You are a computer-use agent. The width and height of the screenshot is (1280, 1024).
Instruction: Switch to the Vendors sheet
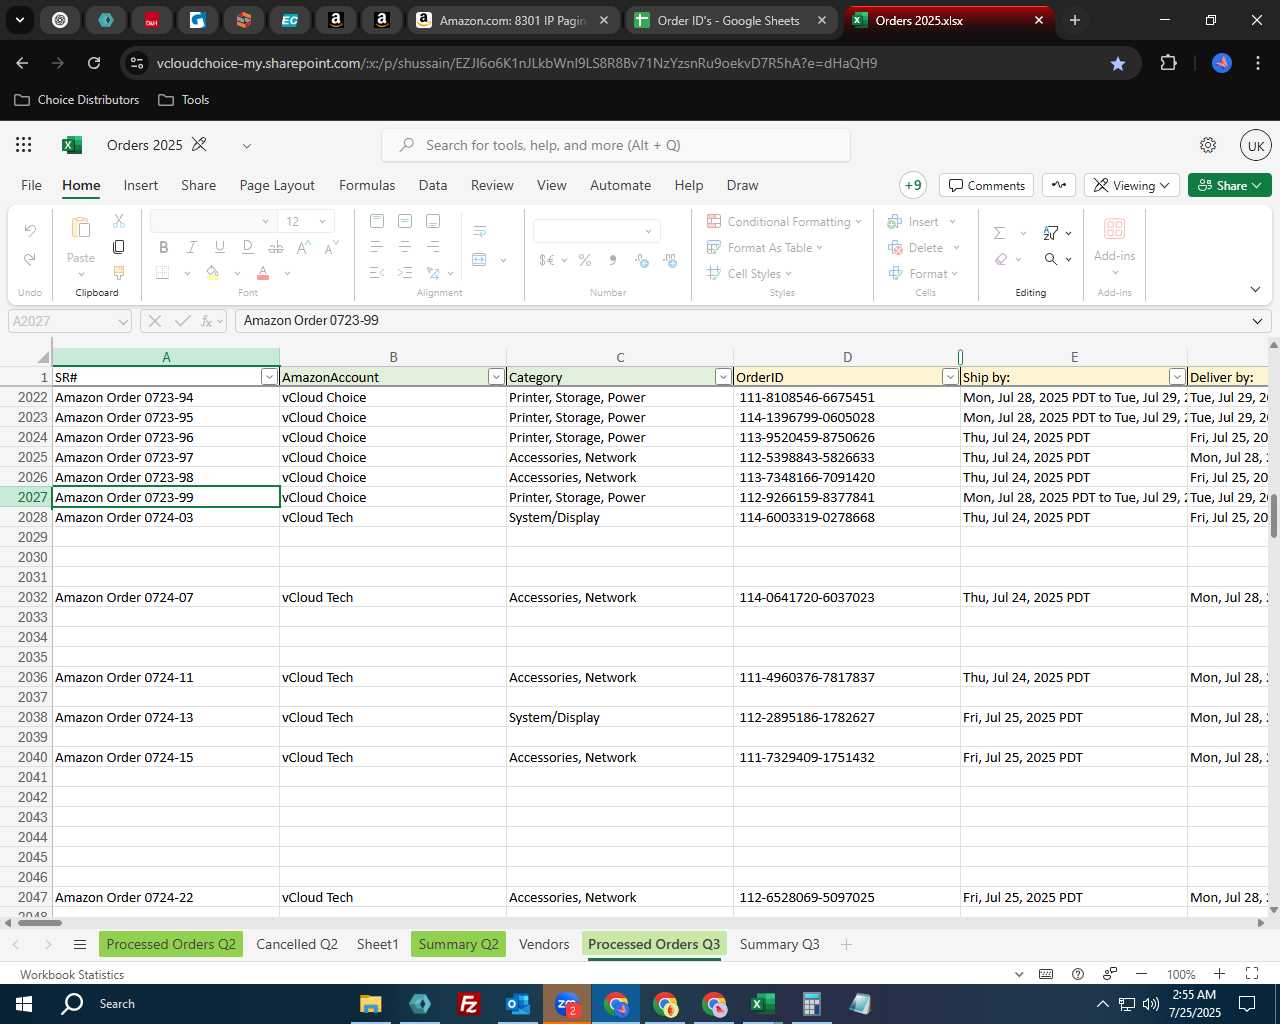coord(544,944)
